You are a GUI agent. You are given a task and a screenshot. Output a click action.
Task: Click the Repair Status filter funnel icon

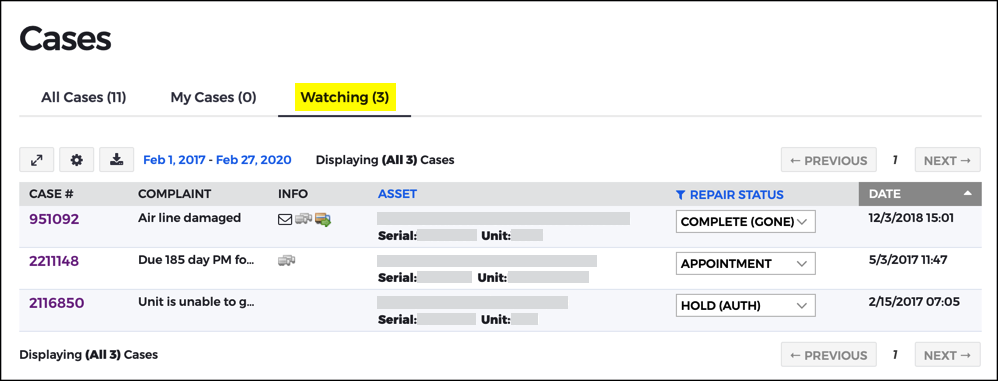pyautogui.click(x=681, y=195)
